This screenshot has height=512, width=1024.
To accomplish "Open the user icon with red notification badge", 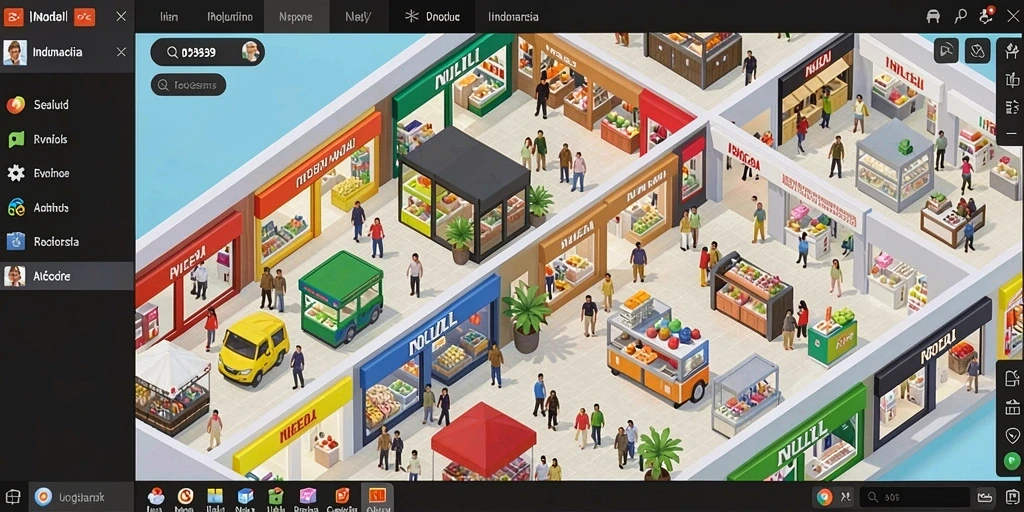I will pyautogui.click(x=987, y=16).
